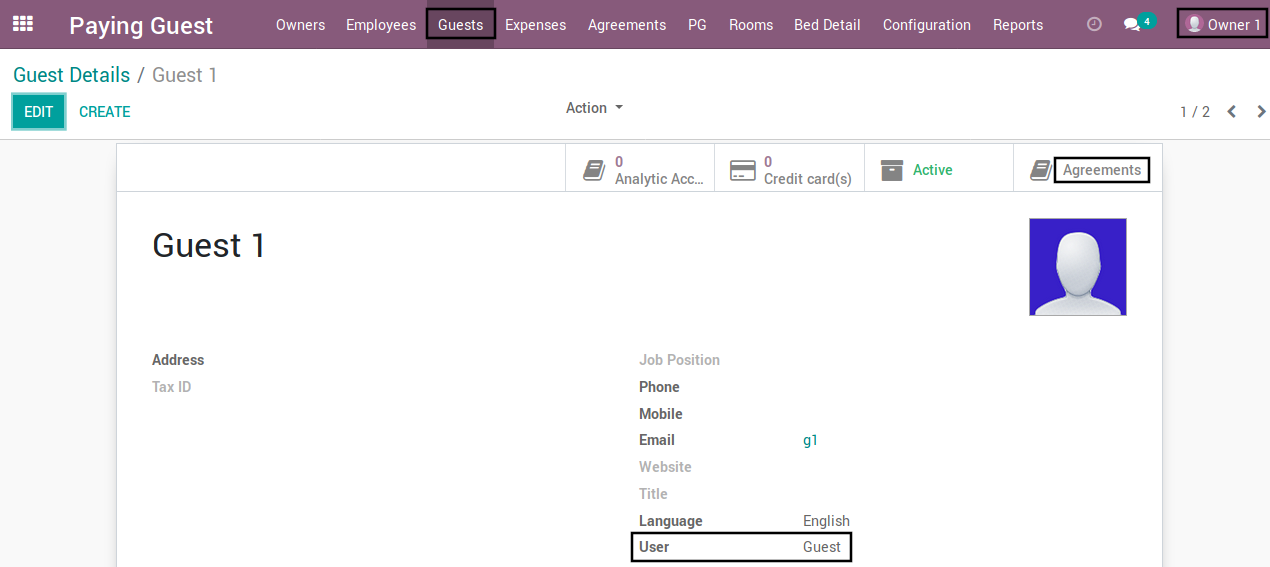
Task: Click the Language field label
Action: coord(671,521)
